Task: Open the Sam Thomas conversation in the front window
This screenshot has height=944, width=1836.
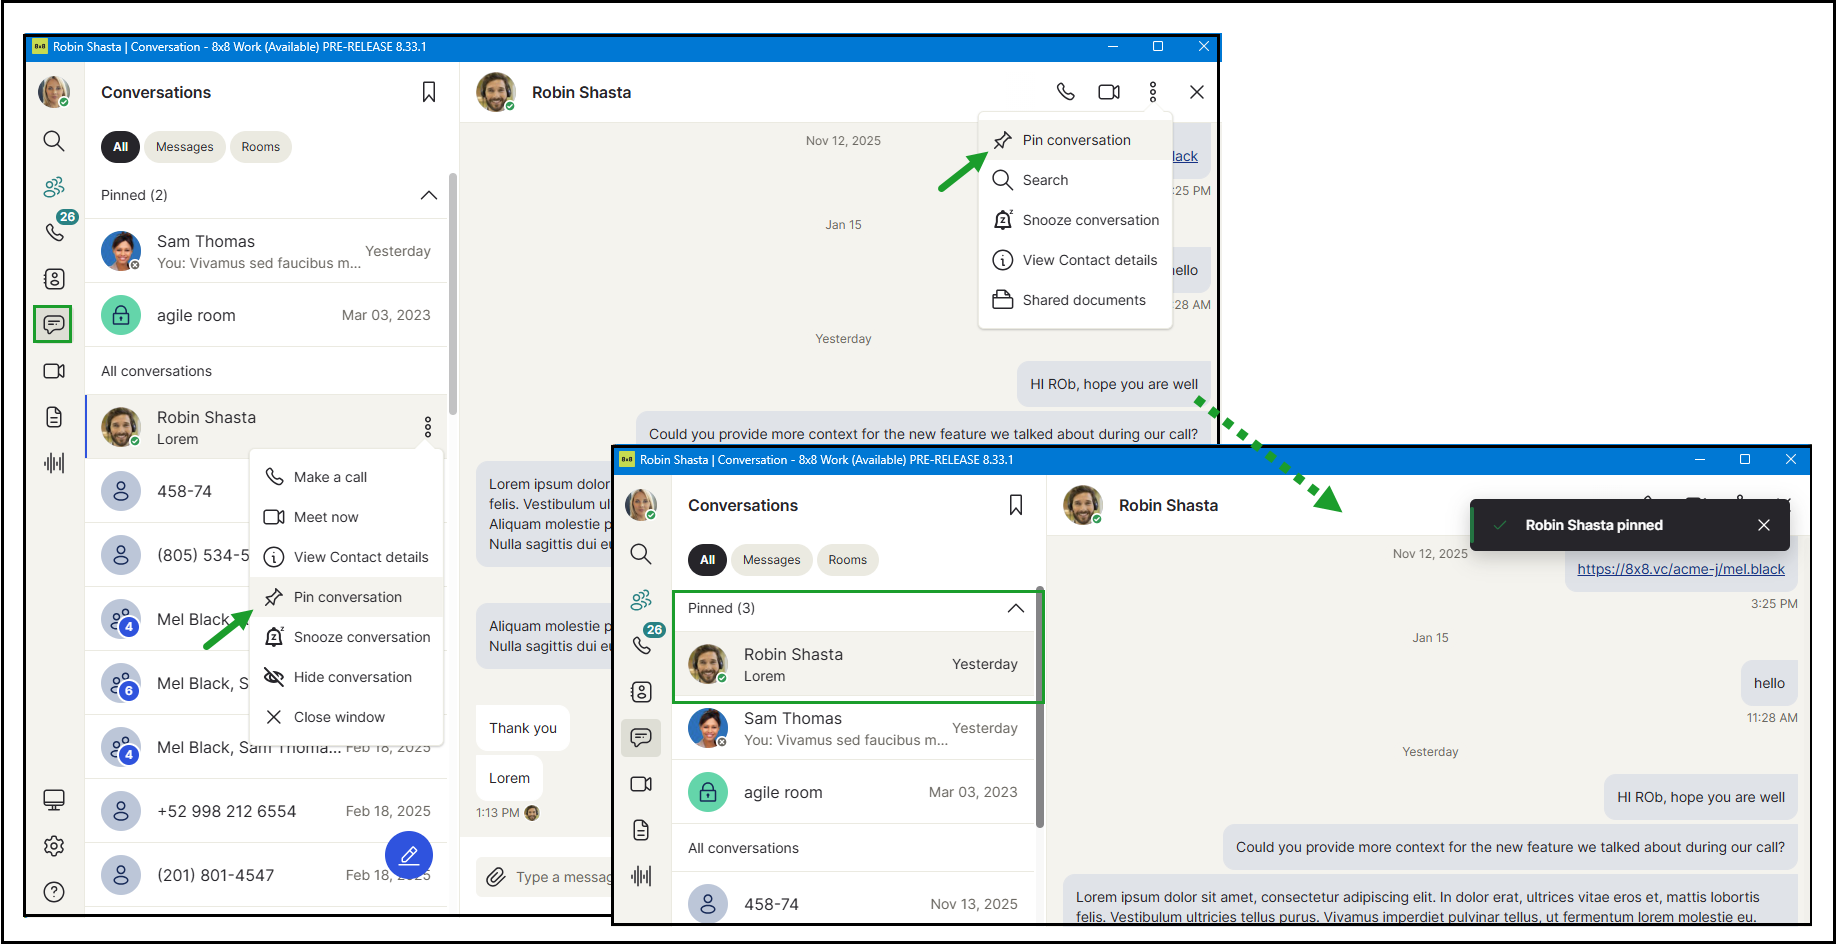Action: (853, 728)
